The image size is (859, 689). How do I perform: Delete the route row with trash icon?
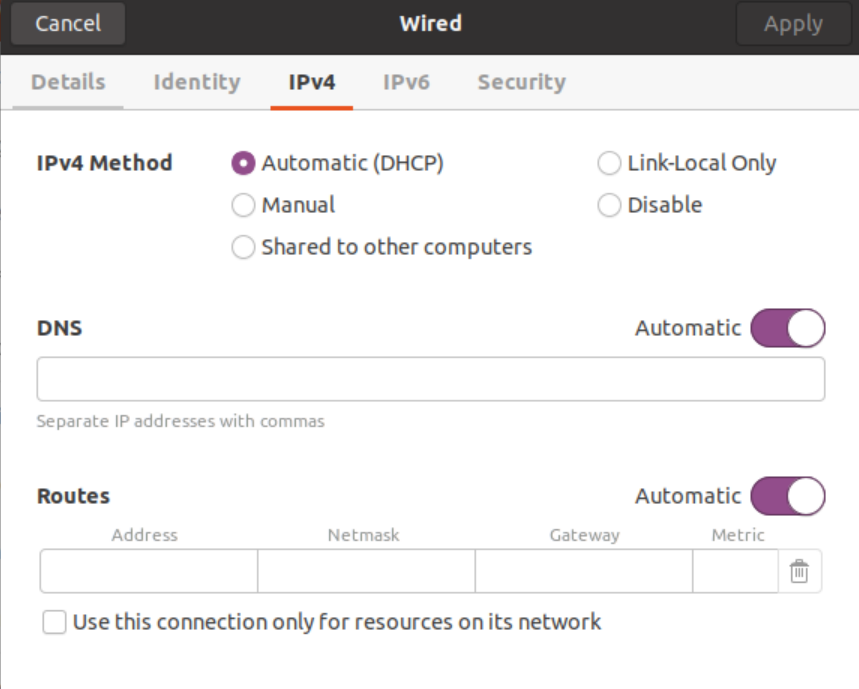click(799, 571)
